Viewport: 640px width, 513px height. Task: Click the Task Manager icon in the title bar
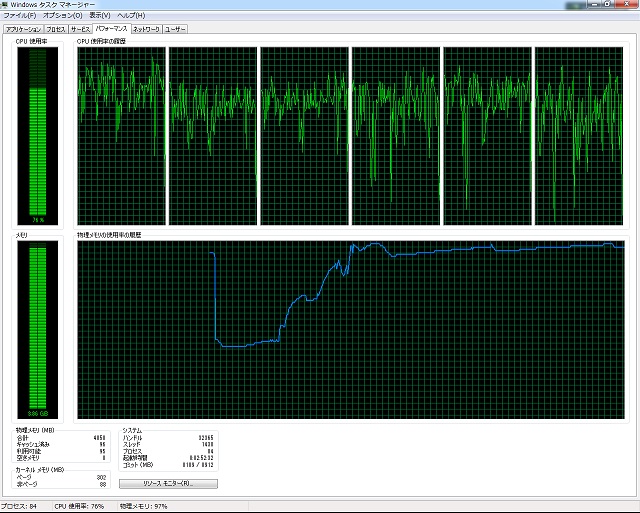pyautogui.click(x=4, y=4)
